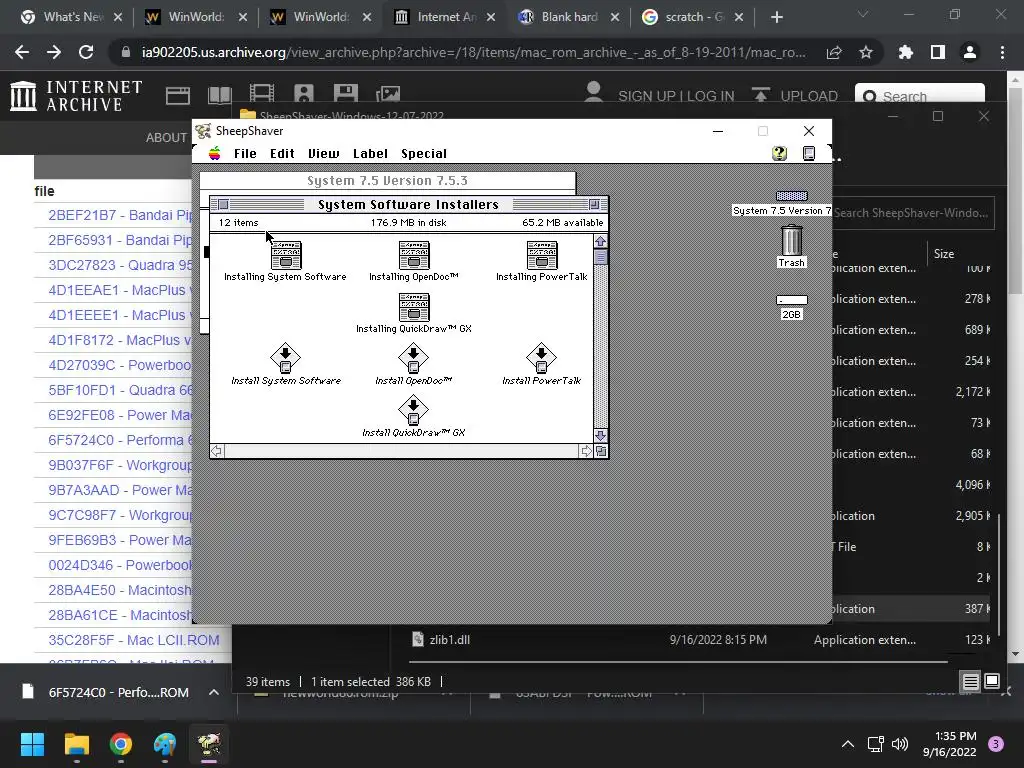The height and width of the screenshot is (768, 1024).
Task: Click the close box of System Software Installers window
Action: coord(223,204)
